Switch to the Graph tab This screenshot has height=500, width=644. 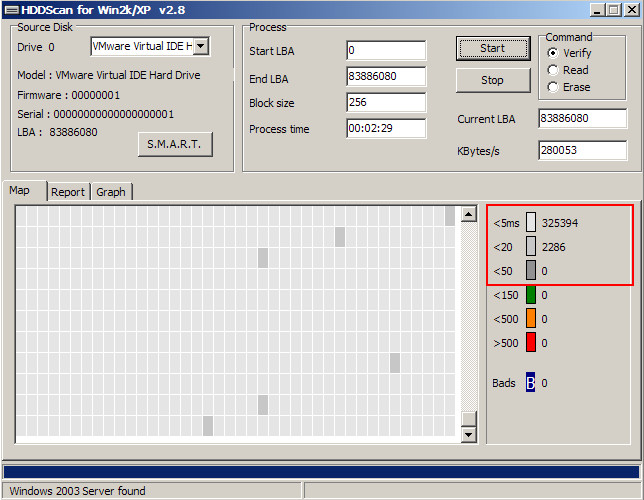click(111, 192)
